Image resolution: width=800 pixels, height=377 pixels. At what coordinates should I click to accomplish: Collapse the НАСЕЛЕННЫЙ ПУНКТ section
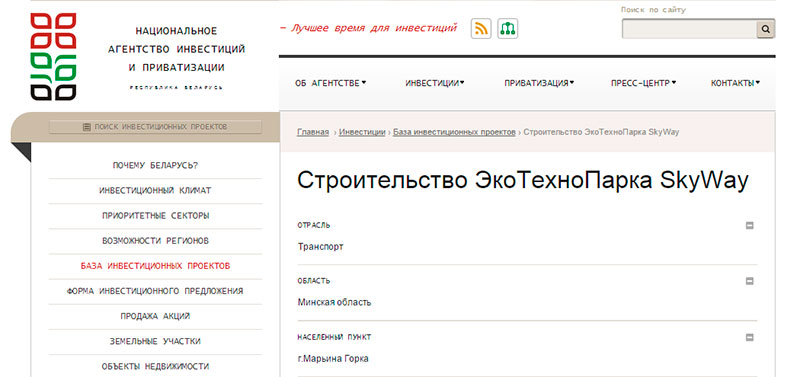coord(749,337)
